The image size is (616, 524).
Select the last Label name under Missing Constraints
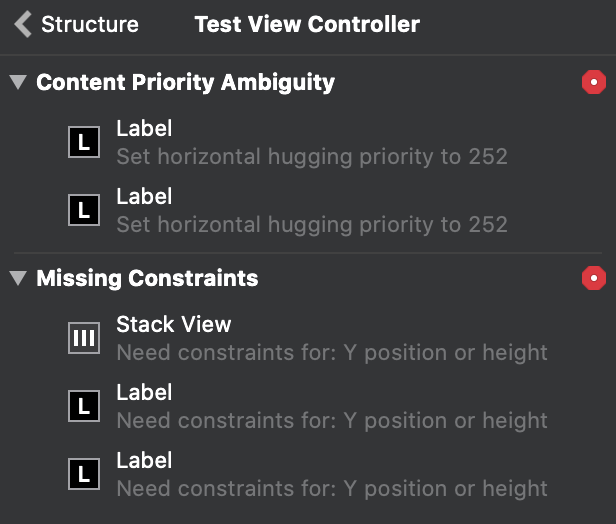[144, 460]
